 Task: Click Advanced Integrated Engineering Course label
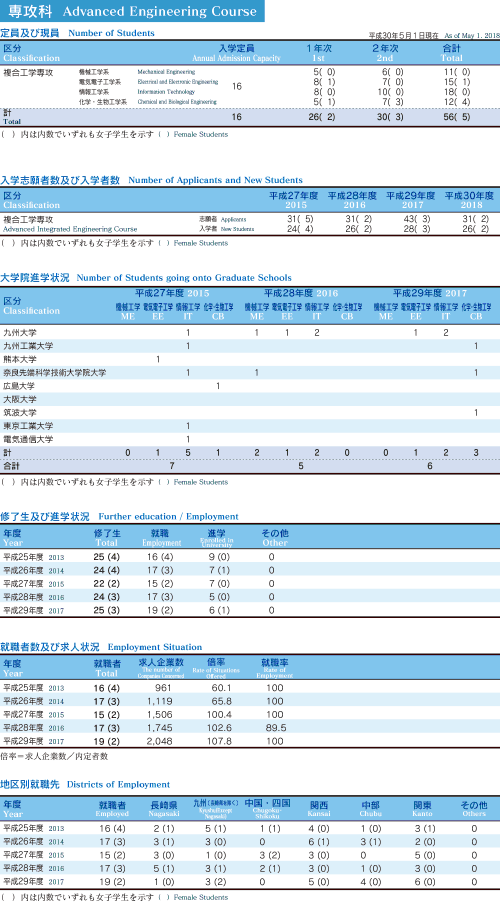click(x=70, y=229)
